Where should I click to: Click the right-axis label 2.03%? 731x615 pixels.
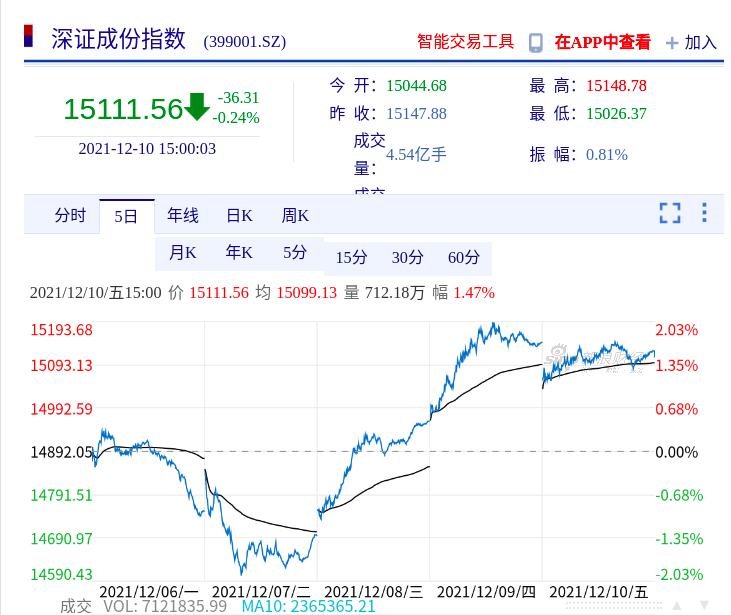point(676,330)
